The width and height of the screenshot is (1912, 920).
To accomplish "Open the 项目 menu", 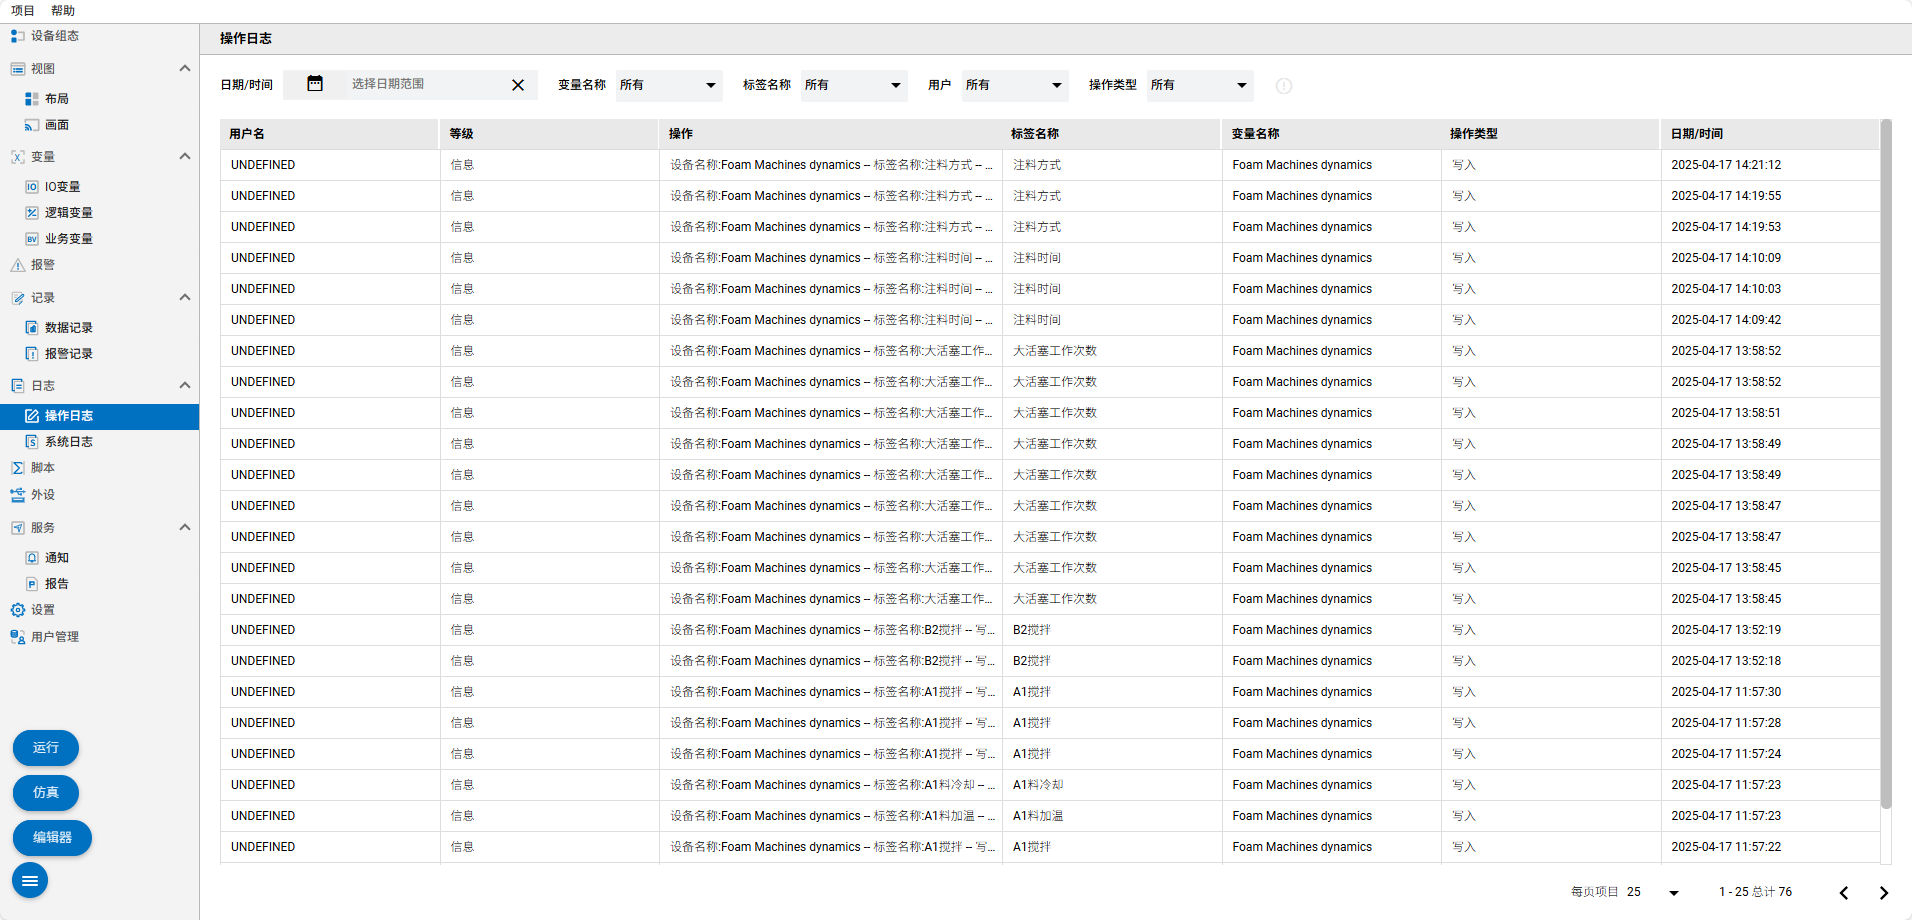I will tap(23, 11).
